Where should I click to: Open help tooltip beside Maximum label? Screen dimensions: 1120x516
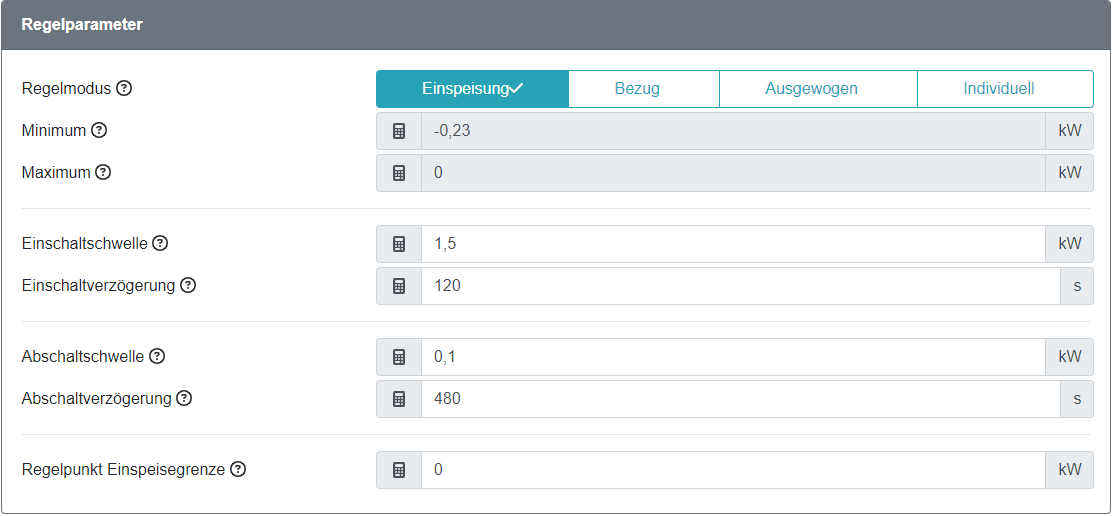coord(103,172)
